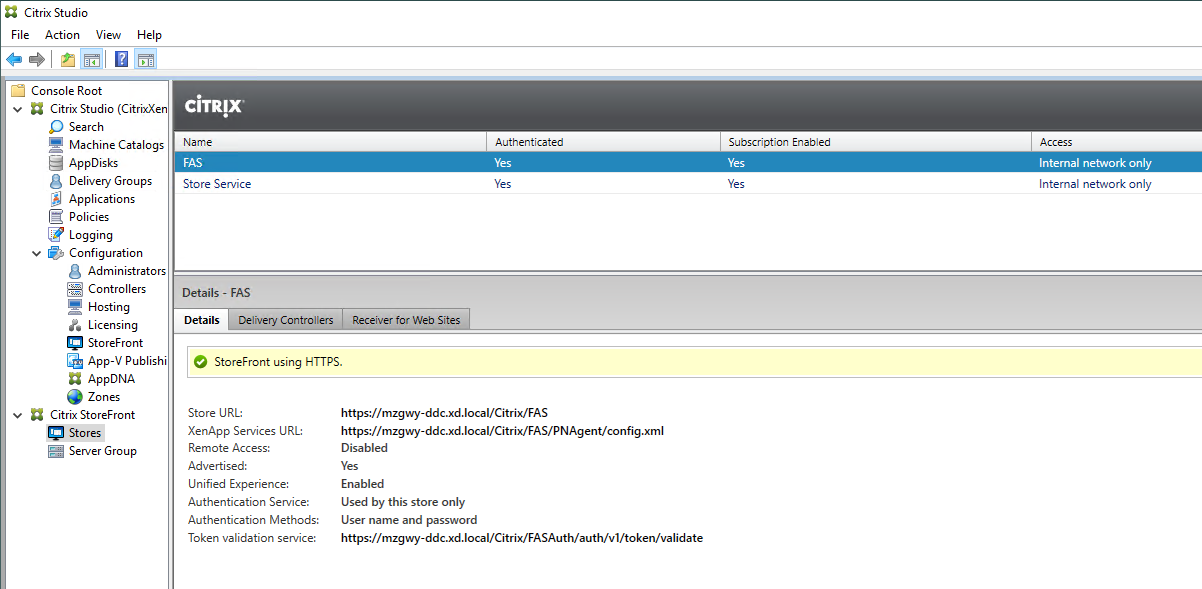Click the blue Help toolbar icon
Viewport: 1202px width, 589px height.
click(x=122, y=60)
